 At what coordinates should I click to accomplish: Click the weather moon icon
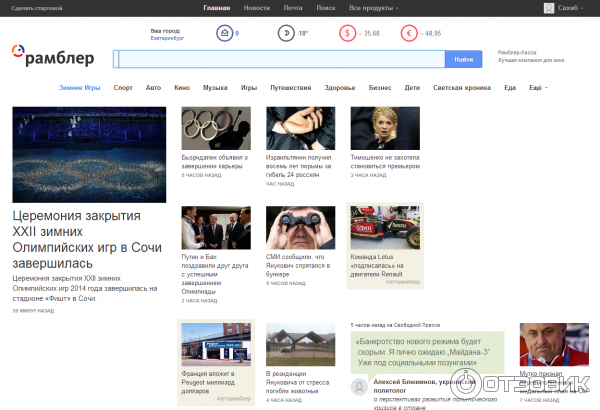pos(288,33)
